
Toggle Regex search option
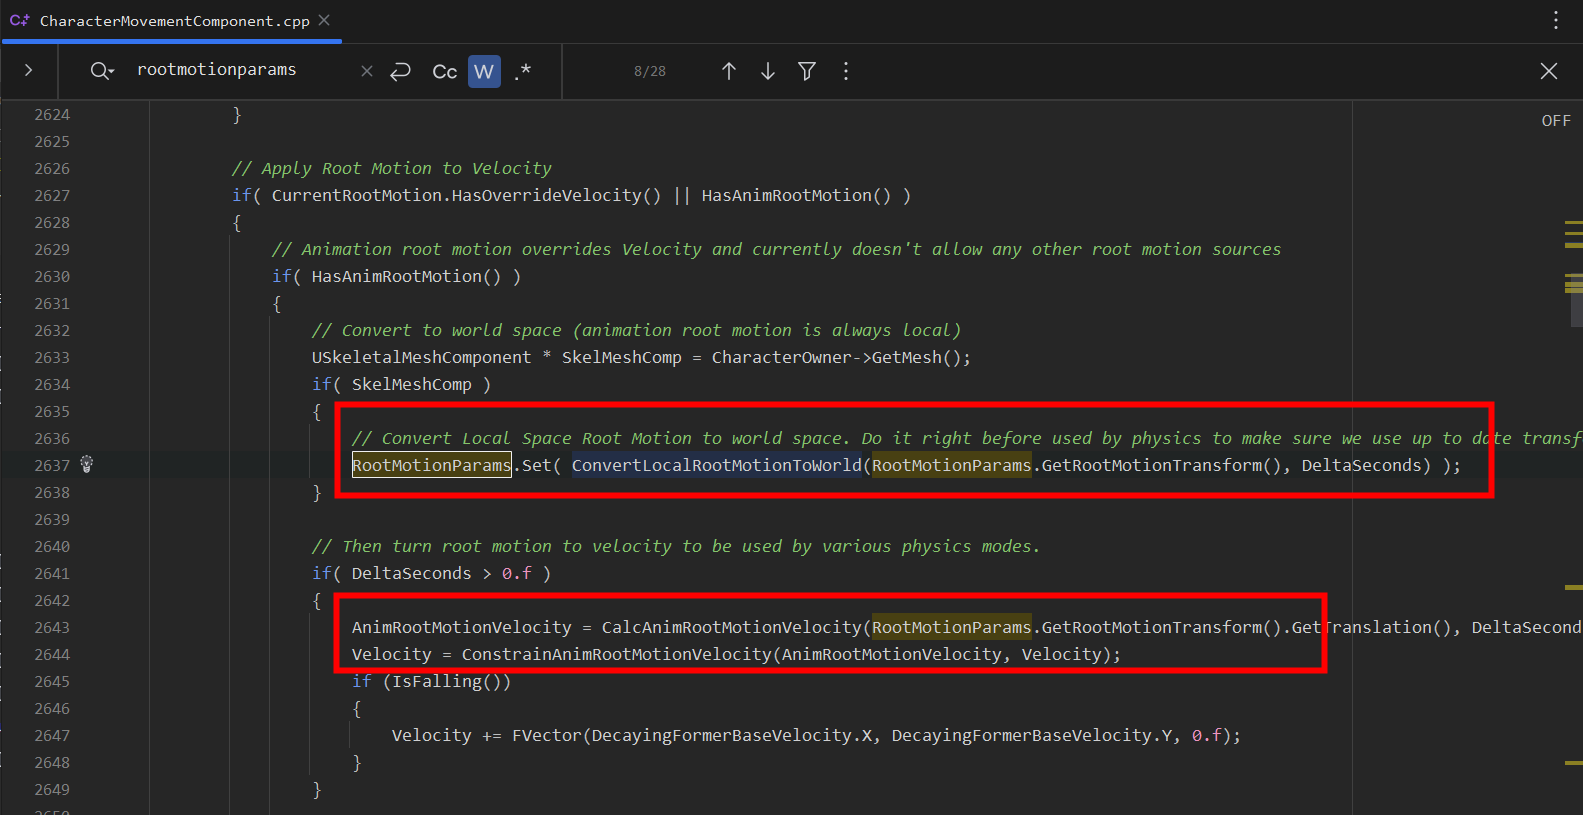523,71
